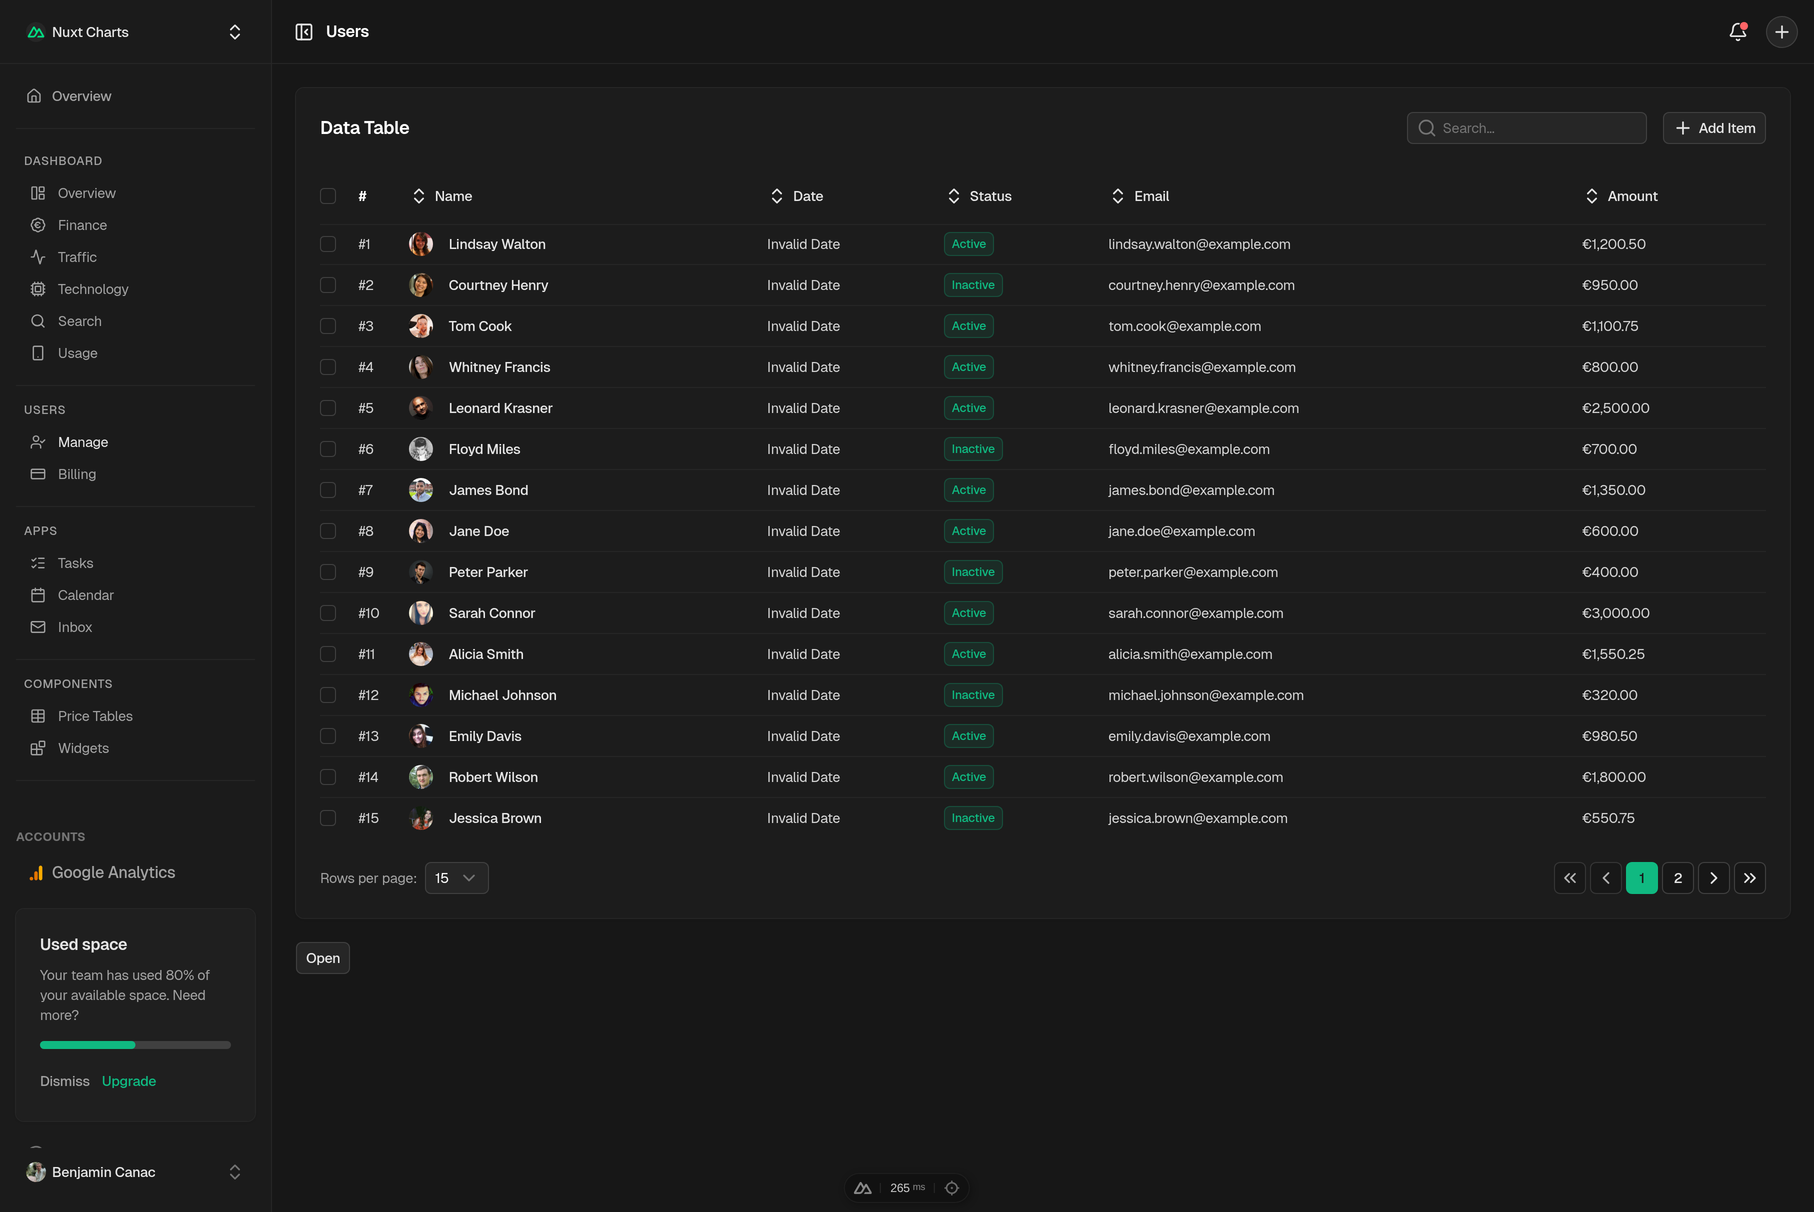This screenshot has height=1212, width=1814.
Task: Select the checkbox for Jessica Brown row
Action: 328,818
